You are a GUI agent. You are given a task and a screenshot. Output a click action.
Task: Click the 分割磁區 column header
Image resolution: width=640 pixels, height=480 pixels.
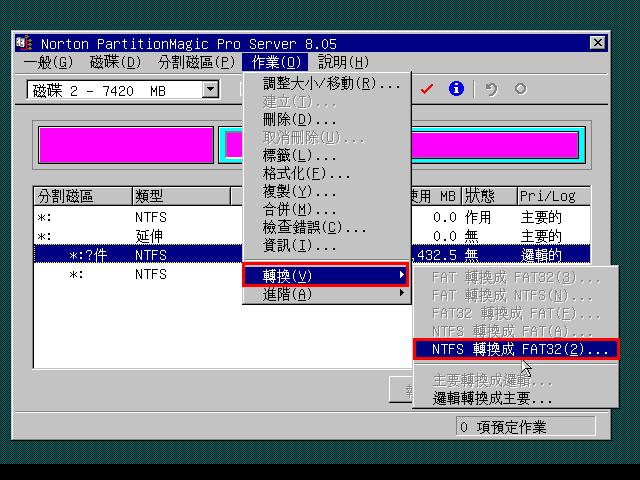83,196
